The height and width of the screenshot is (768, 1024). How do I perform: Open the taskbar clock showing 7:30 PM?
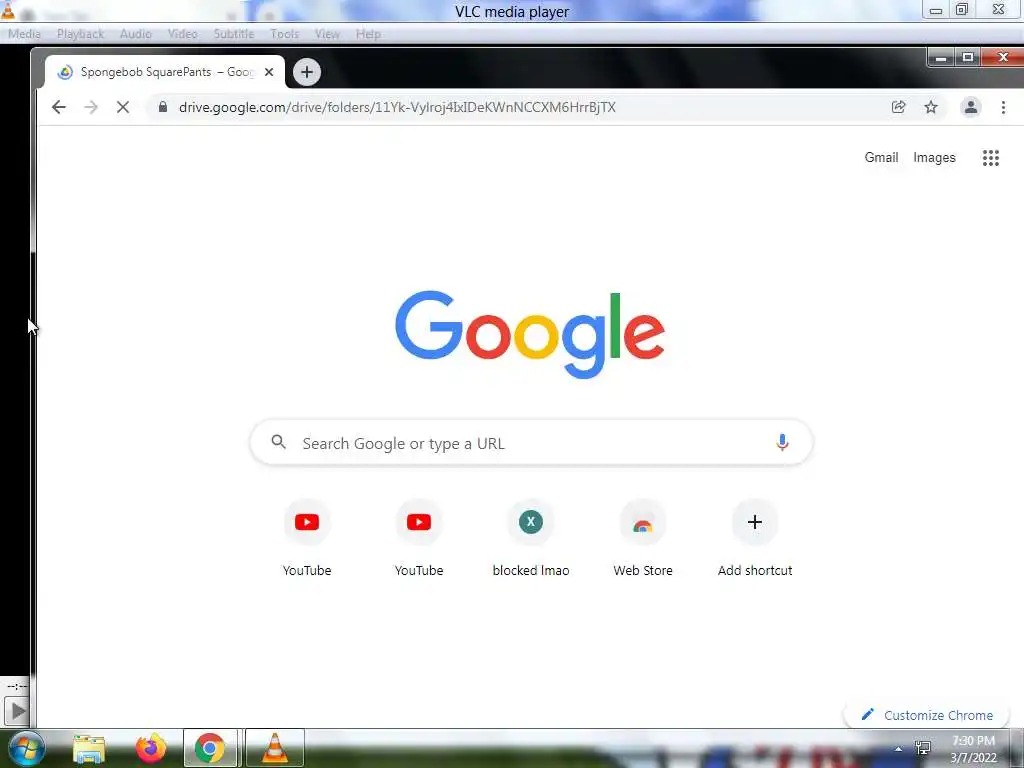(974, 749)
